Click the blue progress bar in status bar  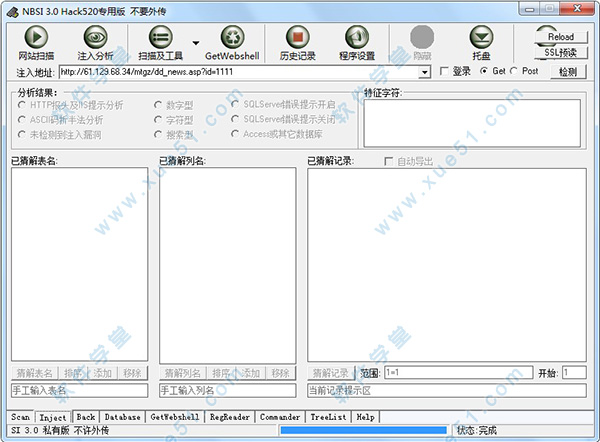pyautogui.click(x=364, y=431)
